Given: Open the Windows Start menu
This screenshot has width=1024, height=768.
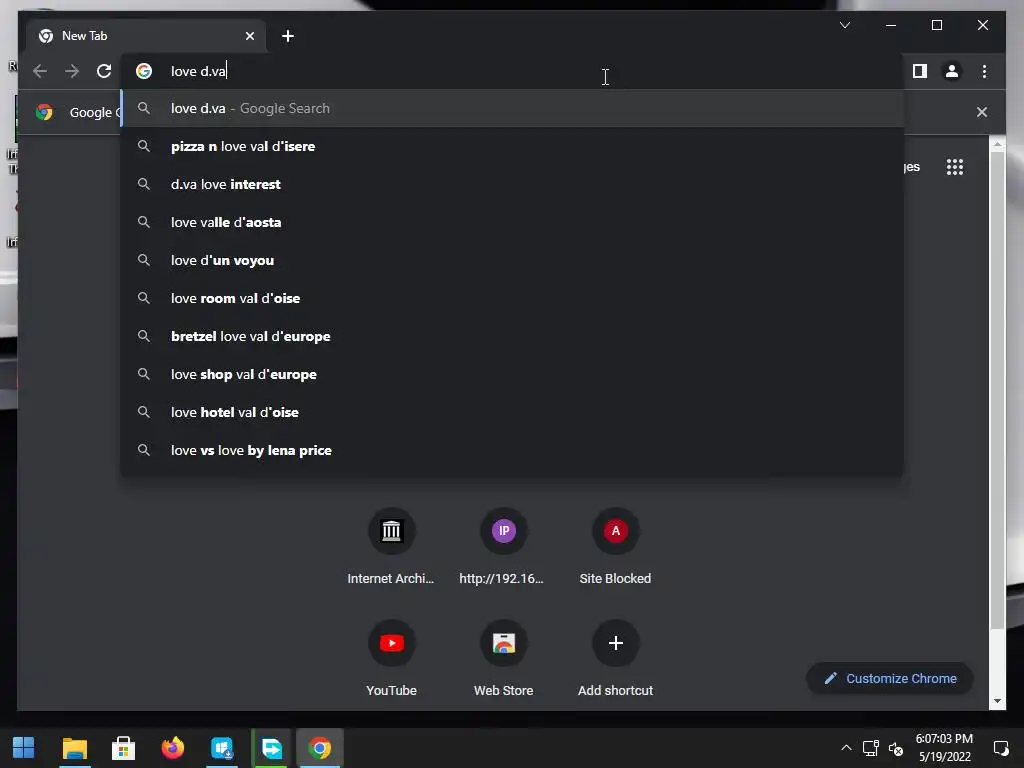Looking at the screenshot, I should [24, 748].
